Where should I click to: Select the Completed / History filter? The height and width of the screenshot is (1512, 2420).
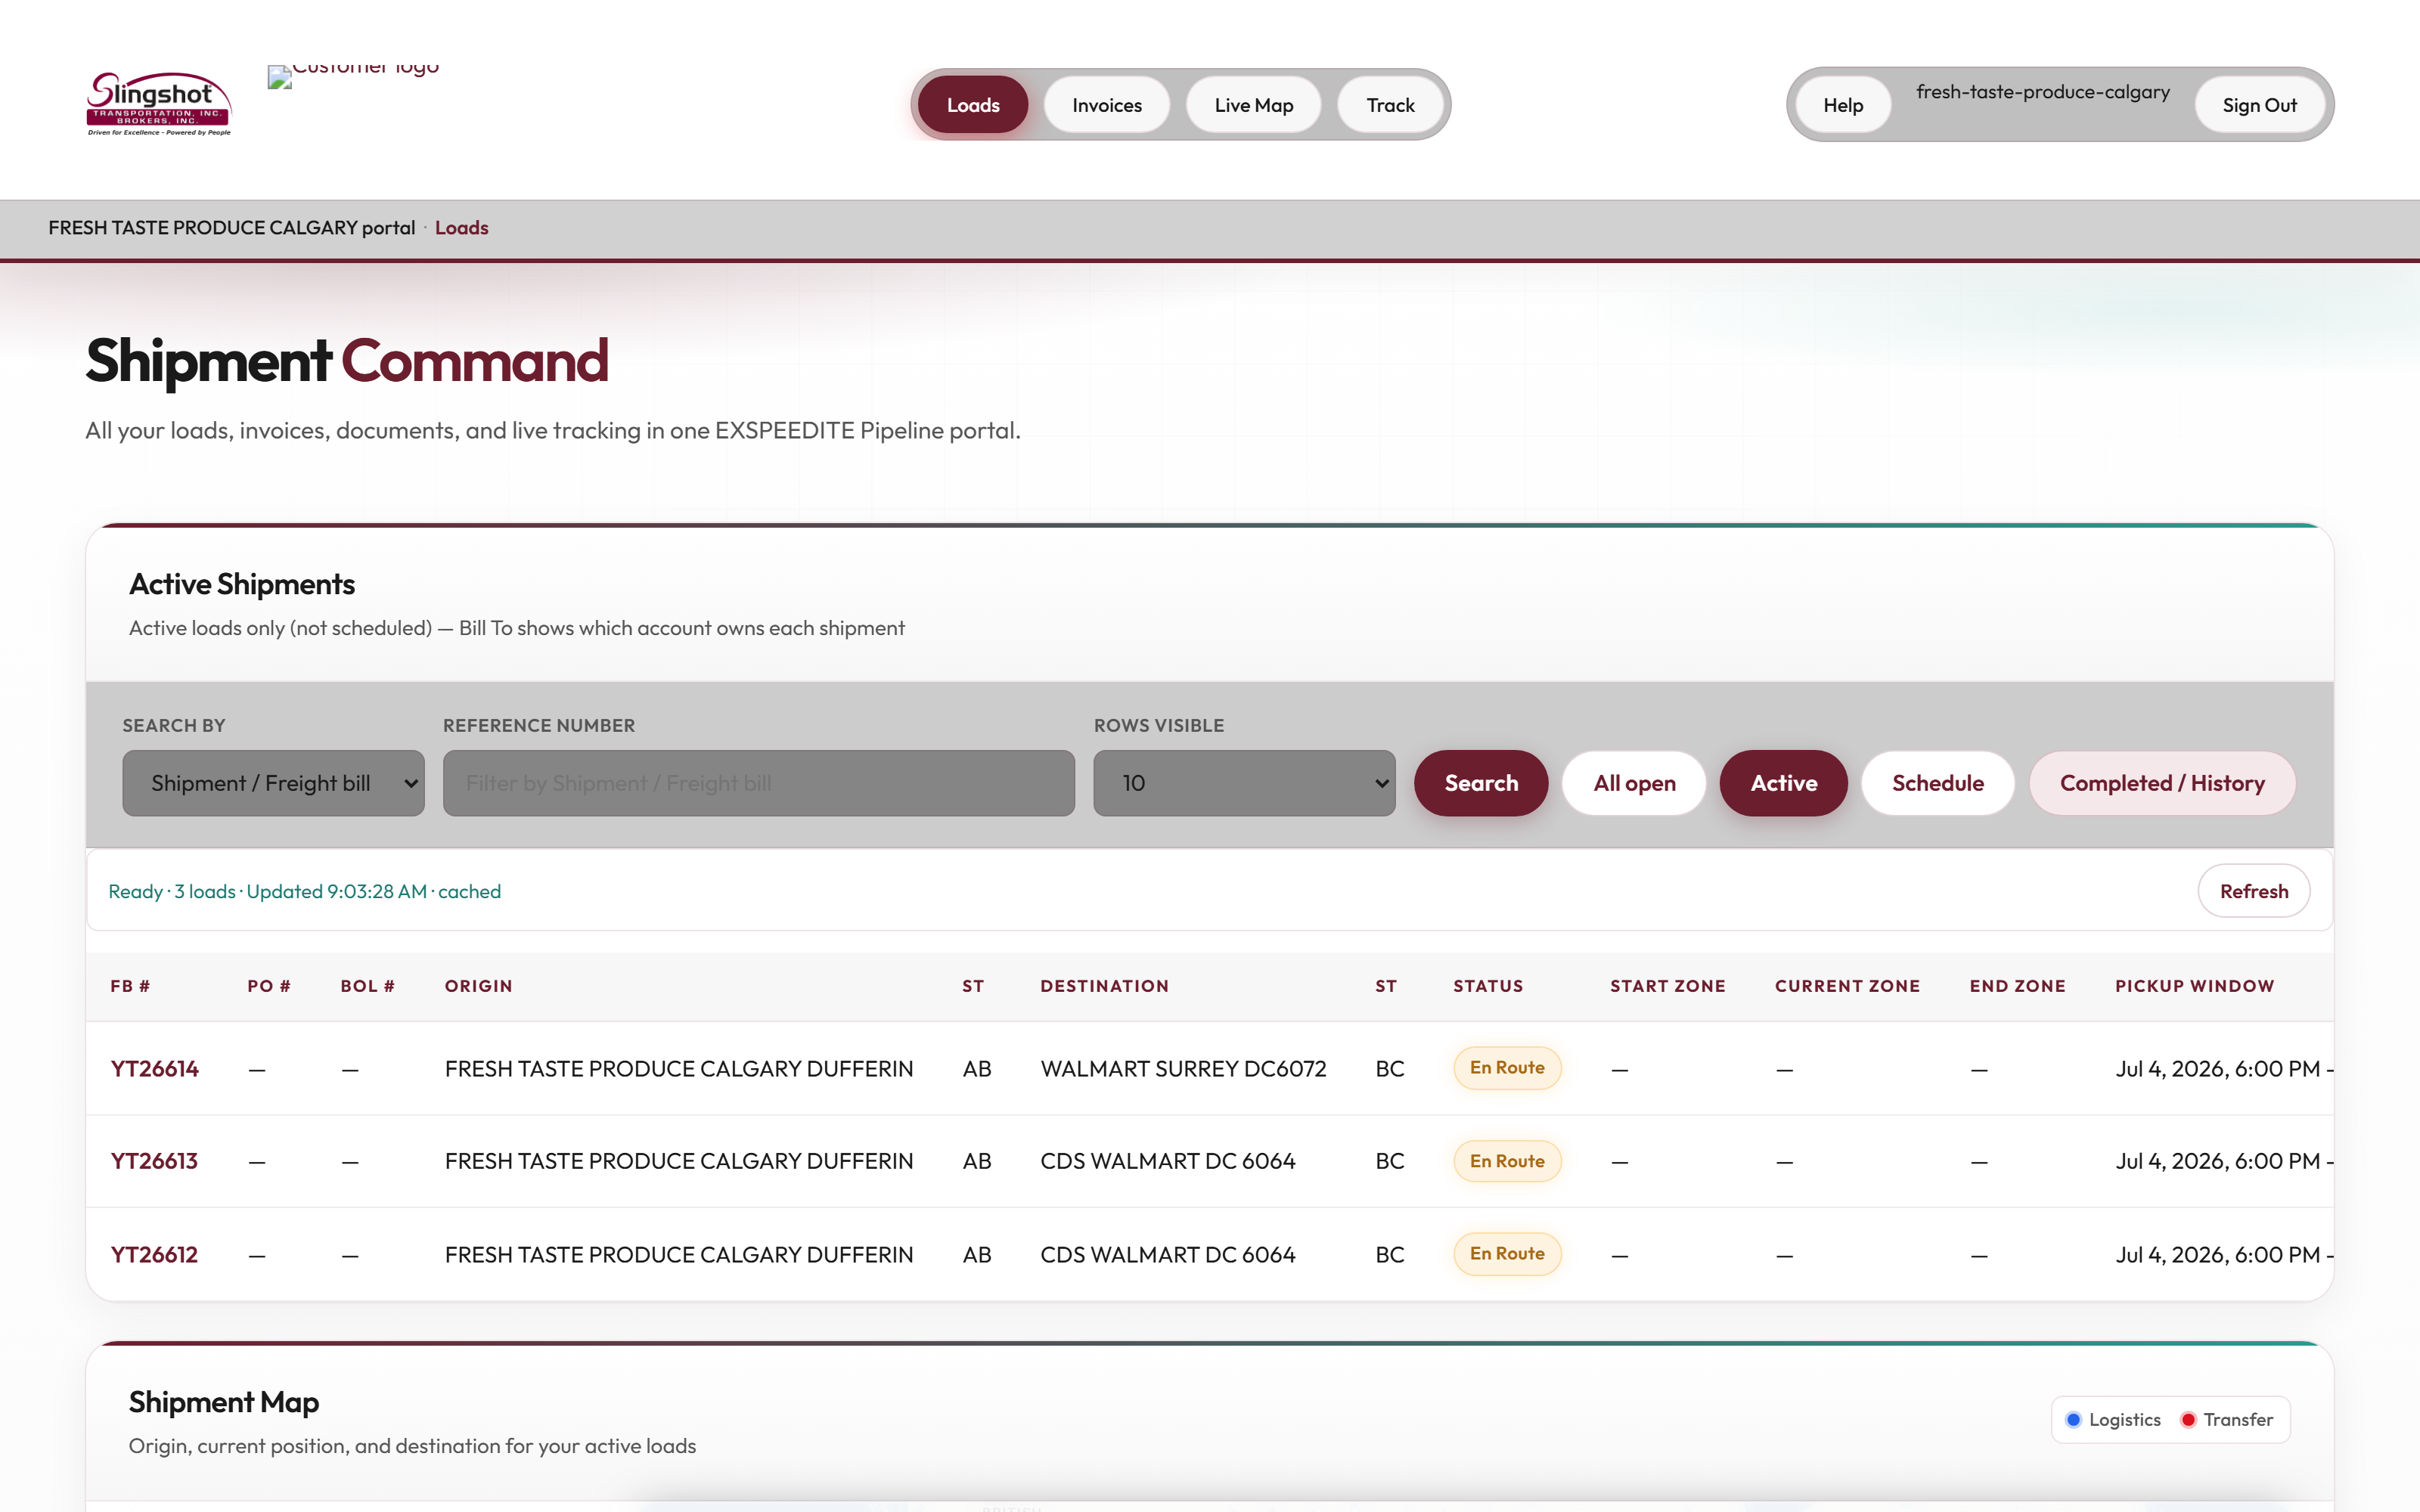[2162, 783]
